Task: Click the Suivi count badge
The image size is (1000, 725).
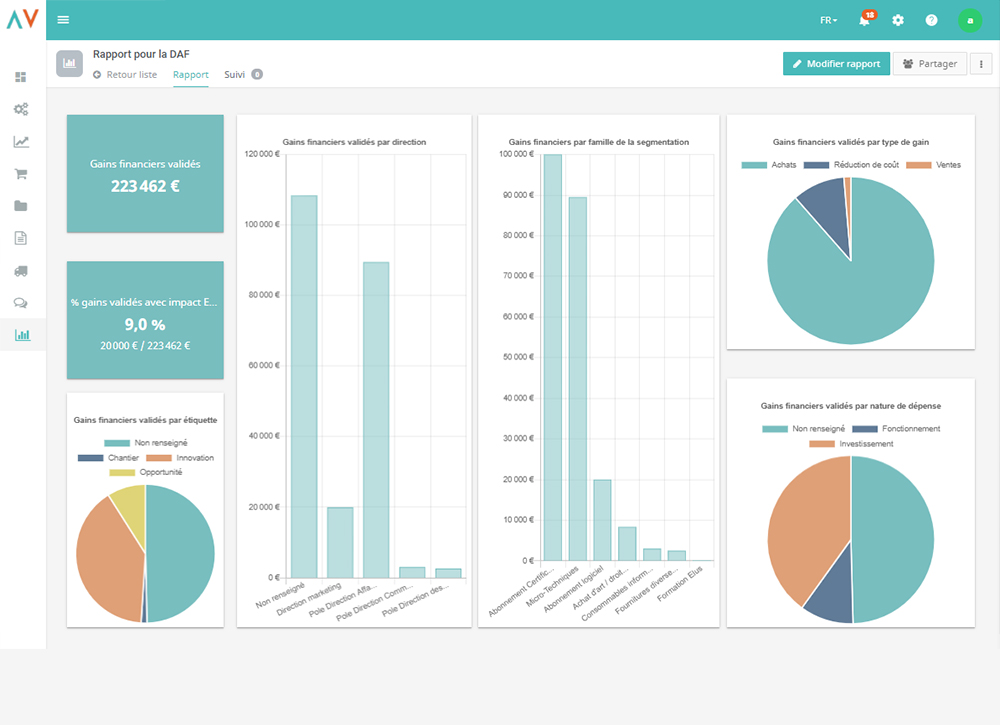Action: click(x=257, y=75)
